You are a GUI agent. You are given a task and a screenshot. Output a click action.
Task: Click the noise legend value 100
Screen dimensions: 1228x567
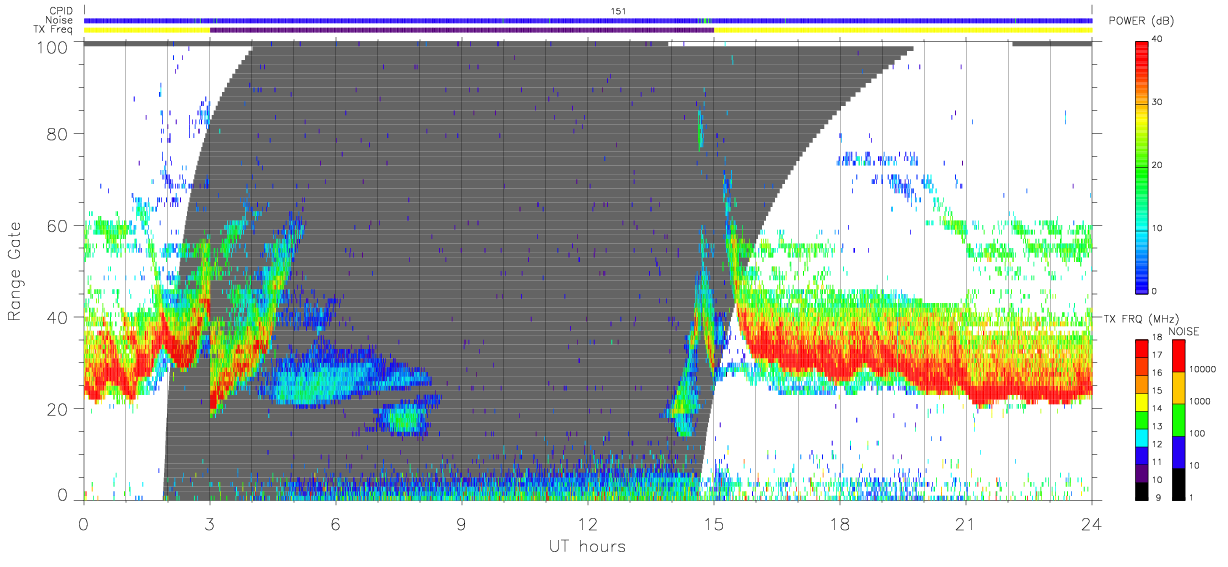point(1197,433)
